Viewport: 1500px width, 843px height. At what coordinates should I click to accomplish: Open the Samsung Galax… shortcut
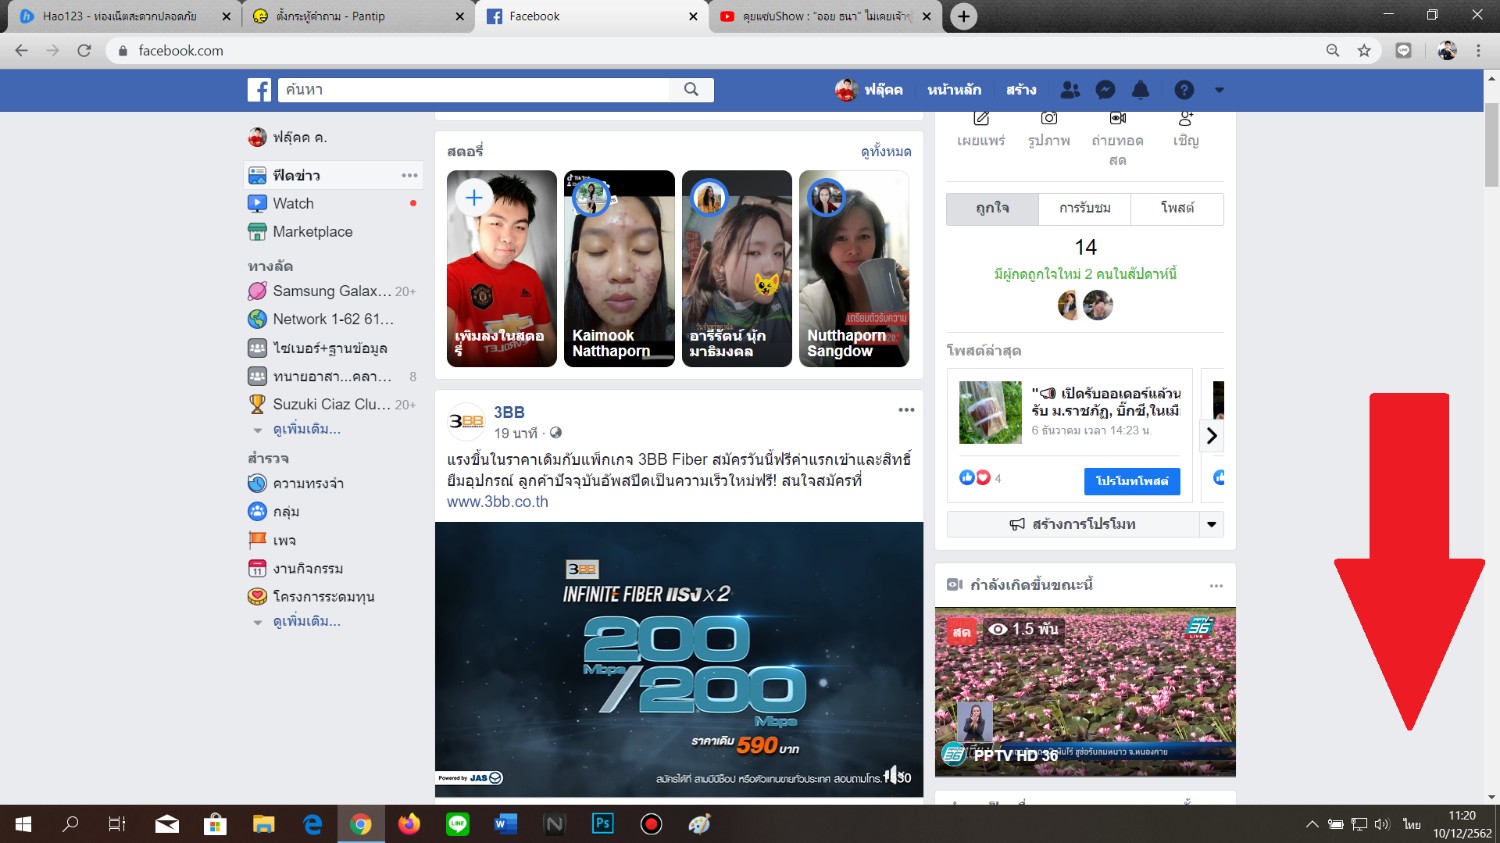(333, 291)
